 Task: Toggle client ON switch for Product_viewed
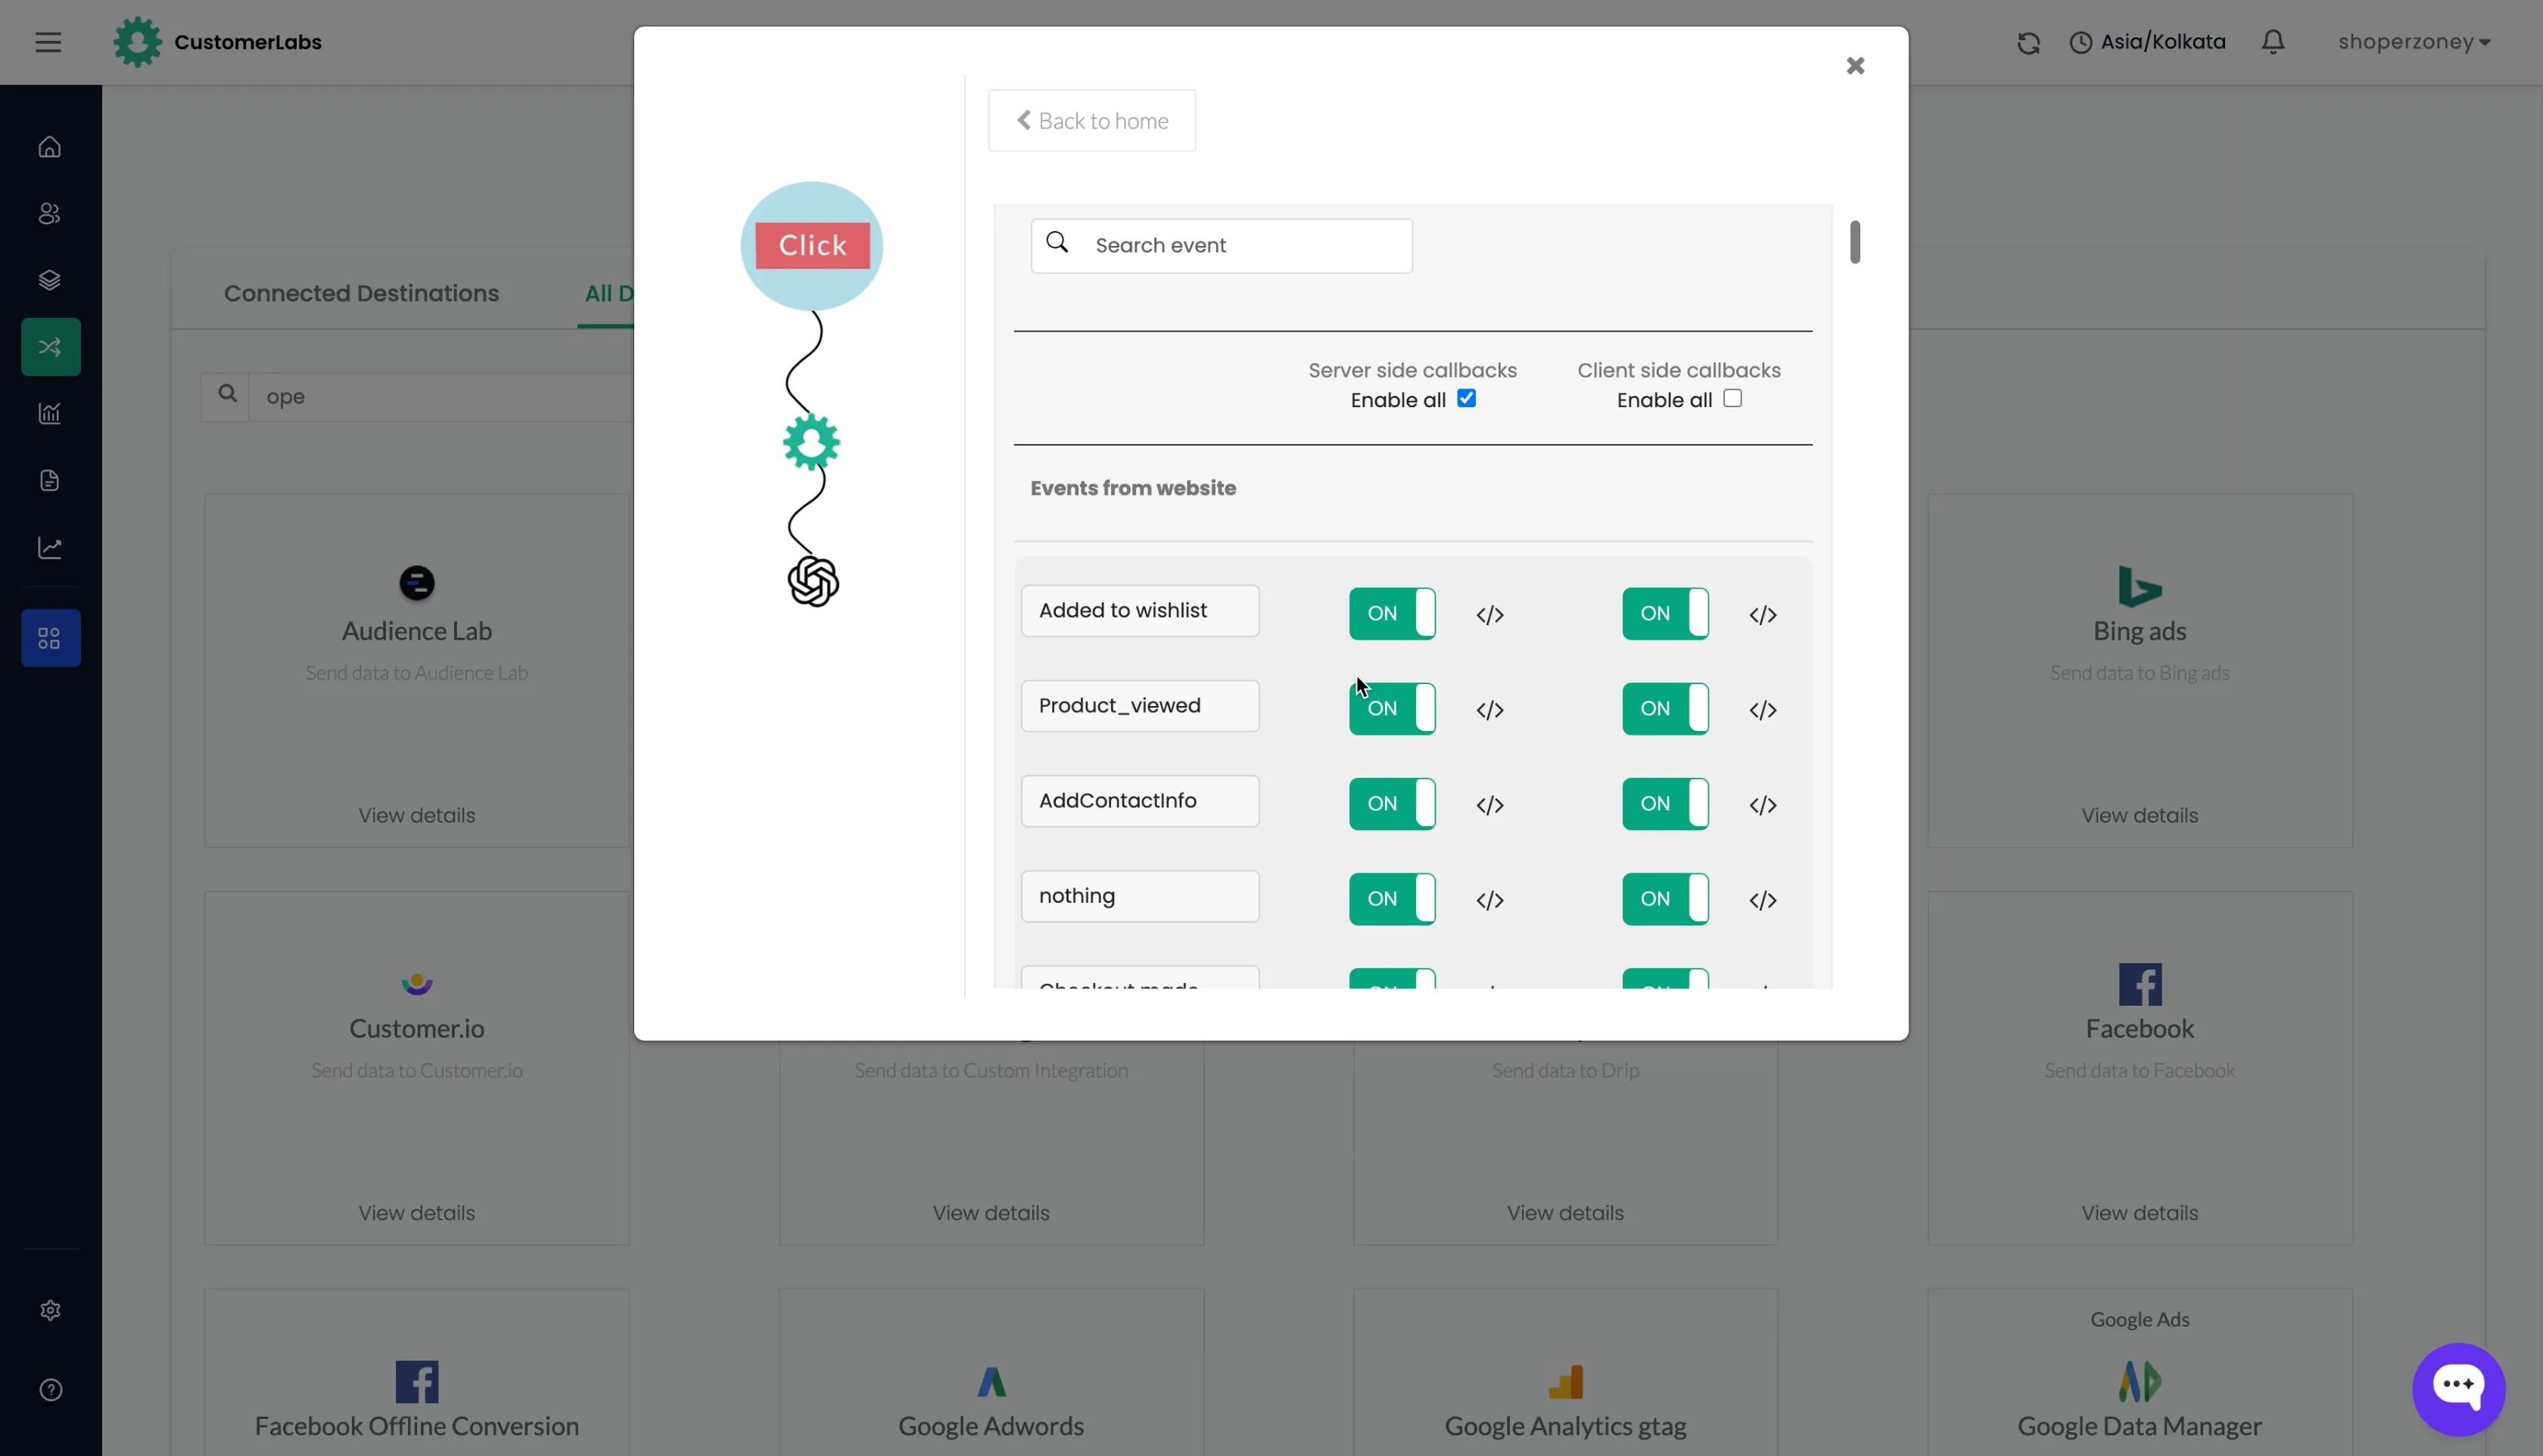point(1665,708)
